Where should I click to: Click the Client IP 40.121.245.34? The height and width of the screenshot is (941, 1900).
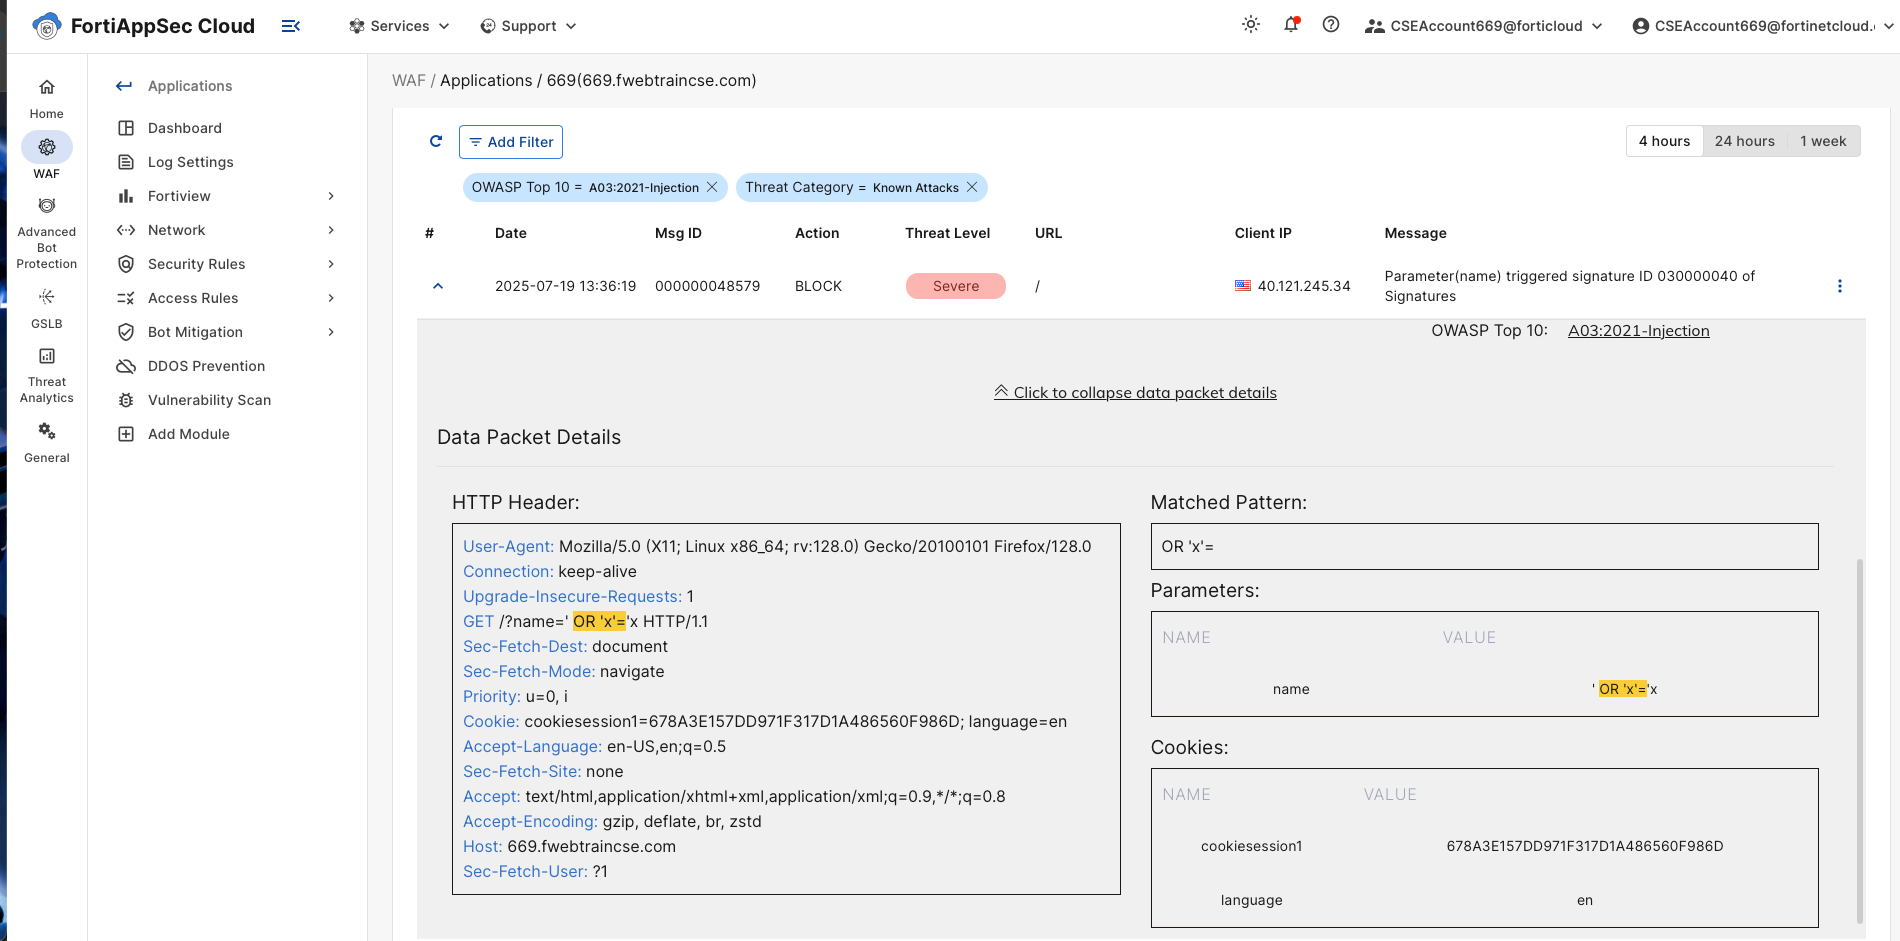point(1304,286)
